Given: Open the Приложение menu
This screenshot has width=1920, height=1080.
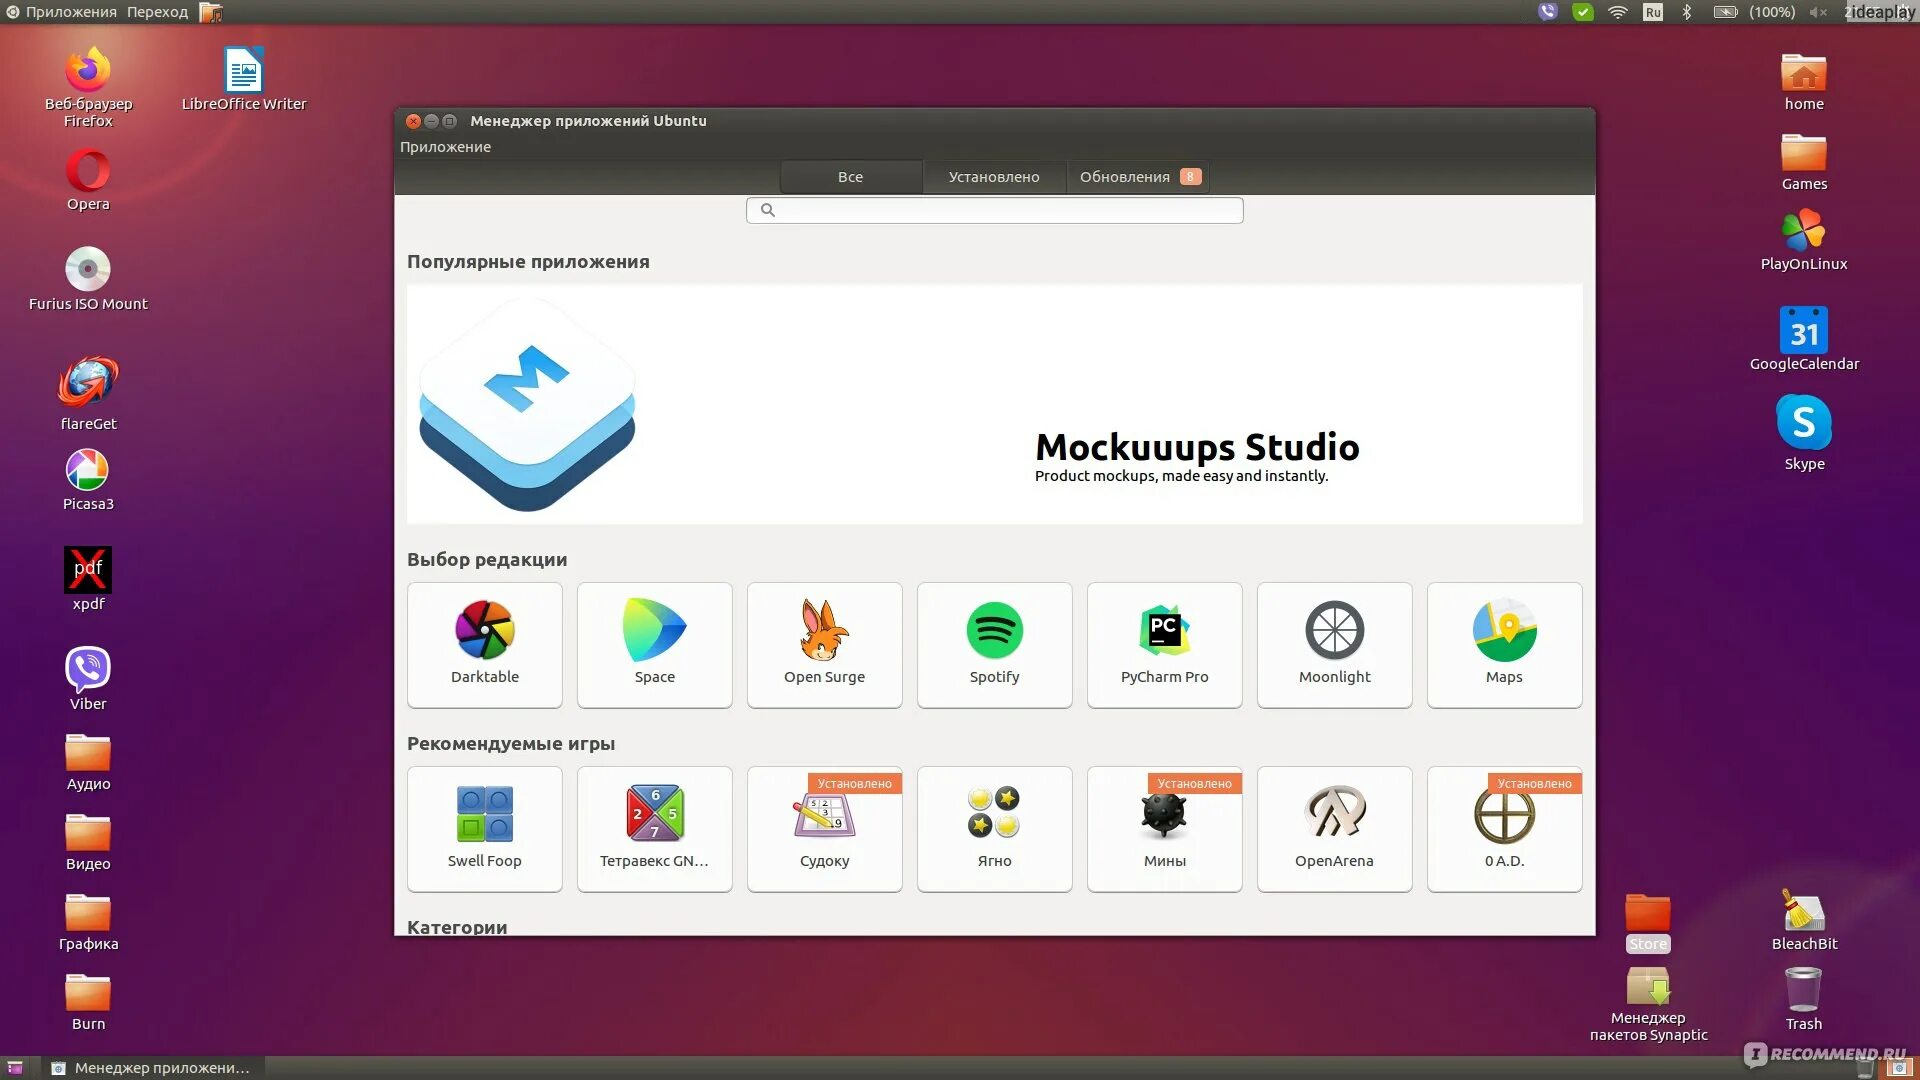Looking at the screenshot, I should (x=445, y=147).
